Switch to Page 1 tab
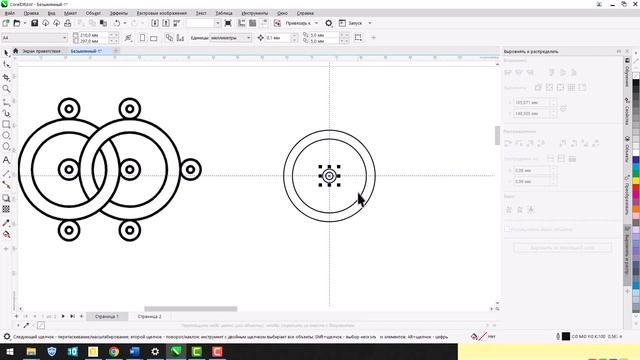Image resolution: width=640 pixels, height=360 pixels. [x=107, y=316]
